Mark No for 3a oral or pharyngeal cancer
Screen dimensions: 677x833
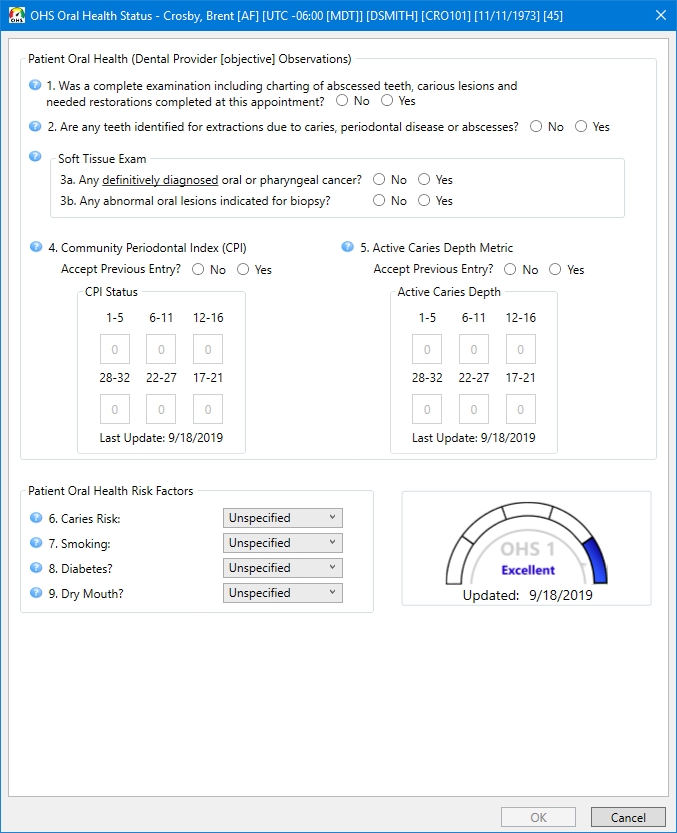(x=379, y=180)
